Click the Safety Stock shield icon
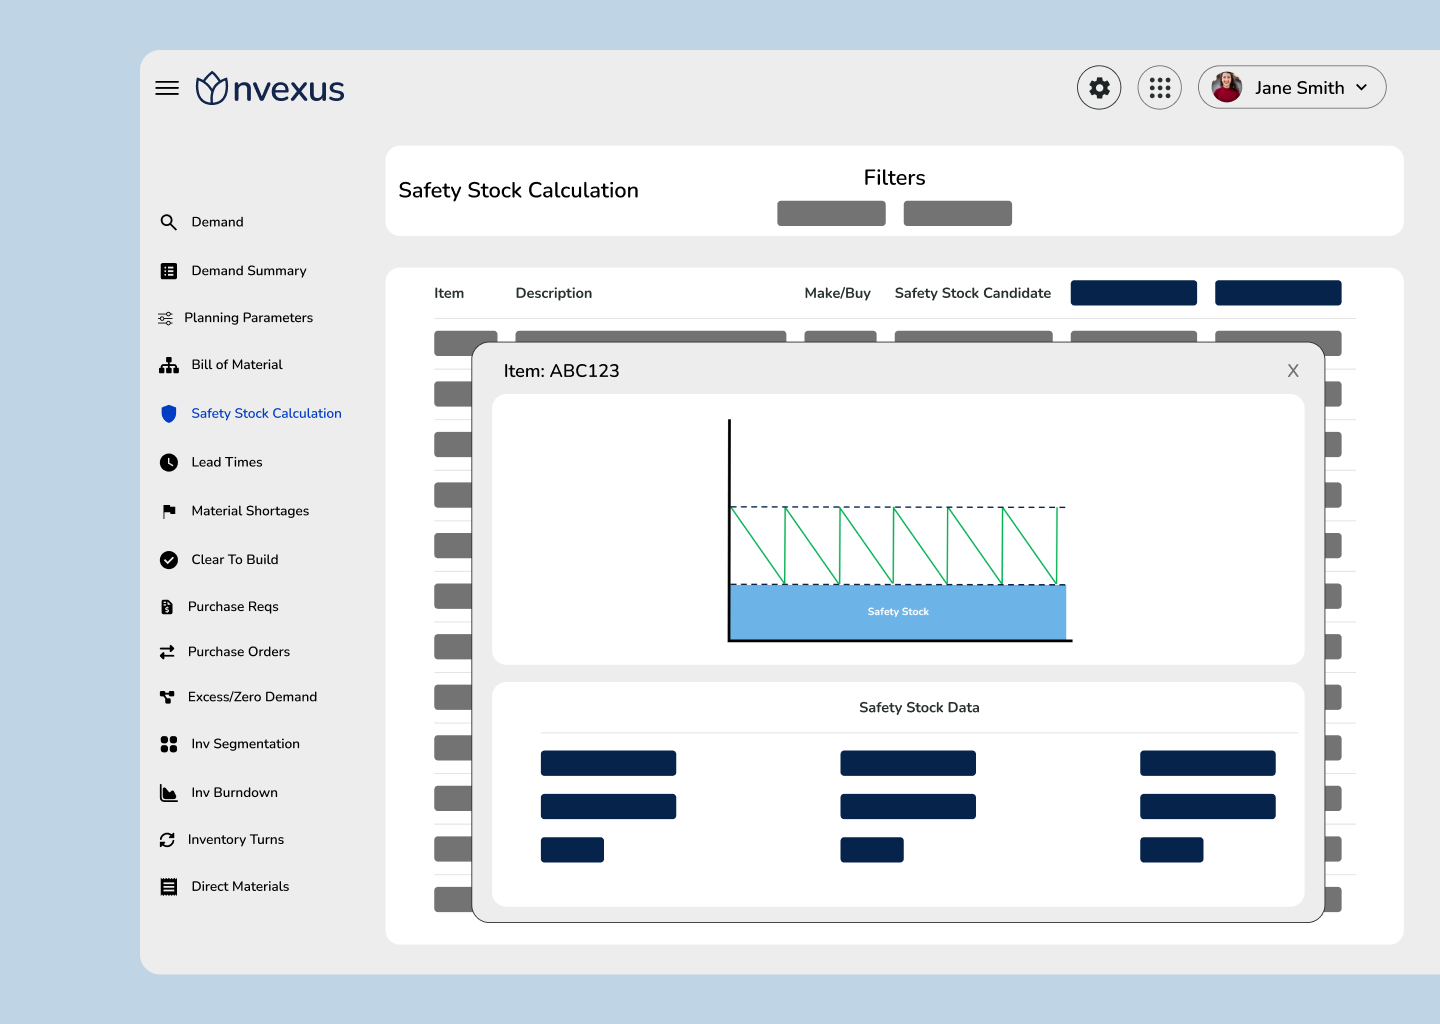 pos(169,413)
